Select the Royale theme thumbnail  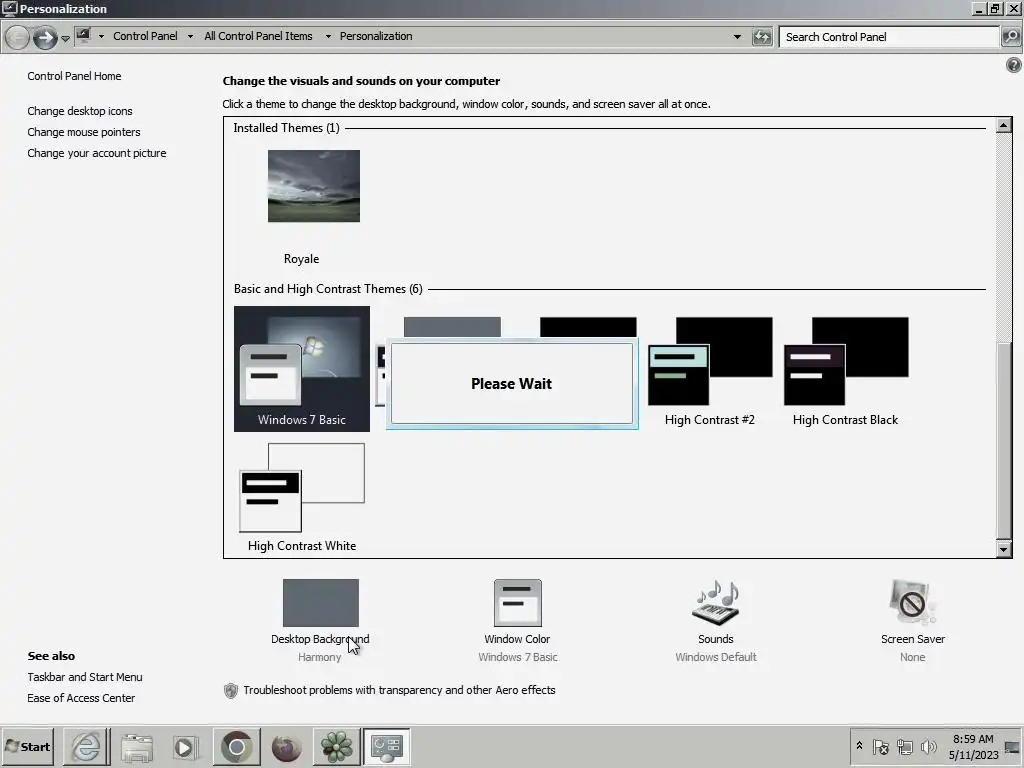coord(313,186)
